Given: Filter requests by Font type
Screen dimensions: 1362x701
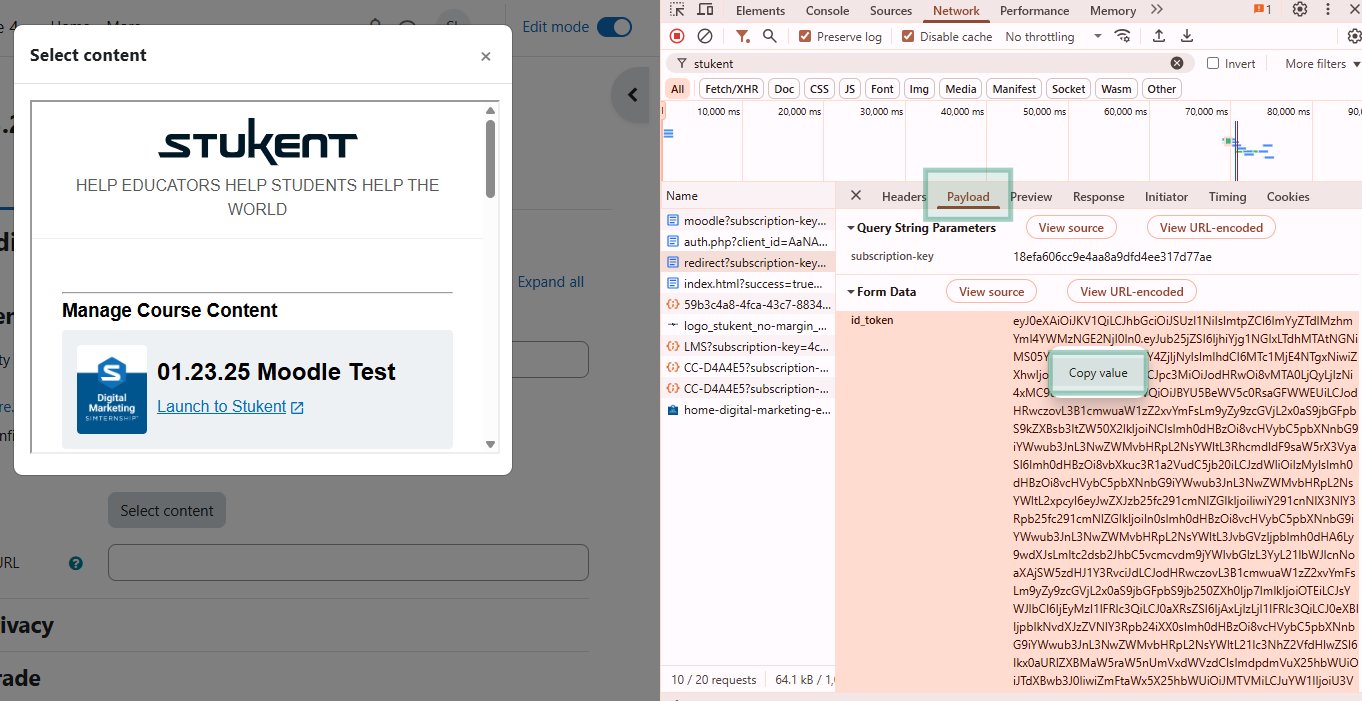Looking at the screenshot, I should [x=882, y=89].
